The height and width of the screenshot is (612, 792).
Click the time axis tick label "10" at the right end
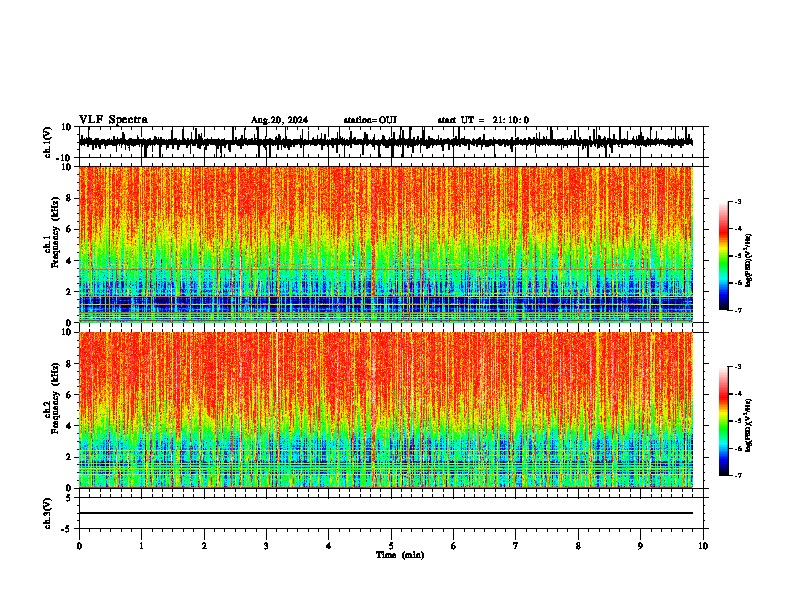tap(703, 546)
